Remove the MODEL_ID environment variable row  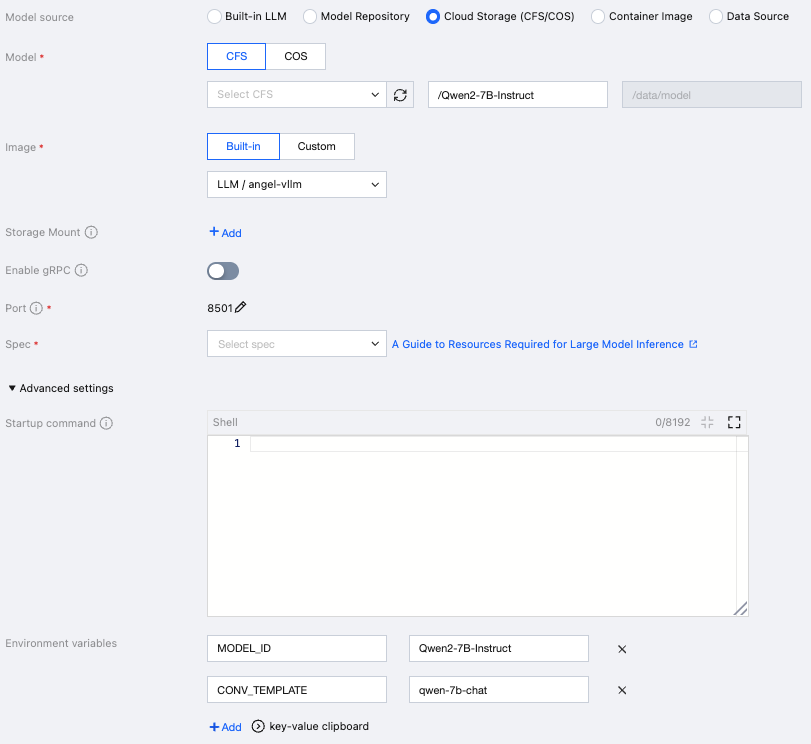[622, 649]
